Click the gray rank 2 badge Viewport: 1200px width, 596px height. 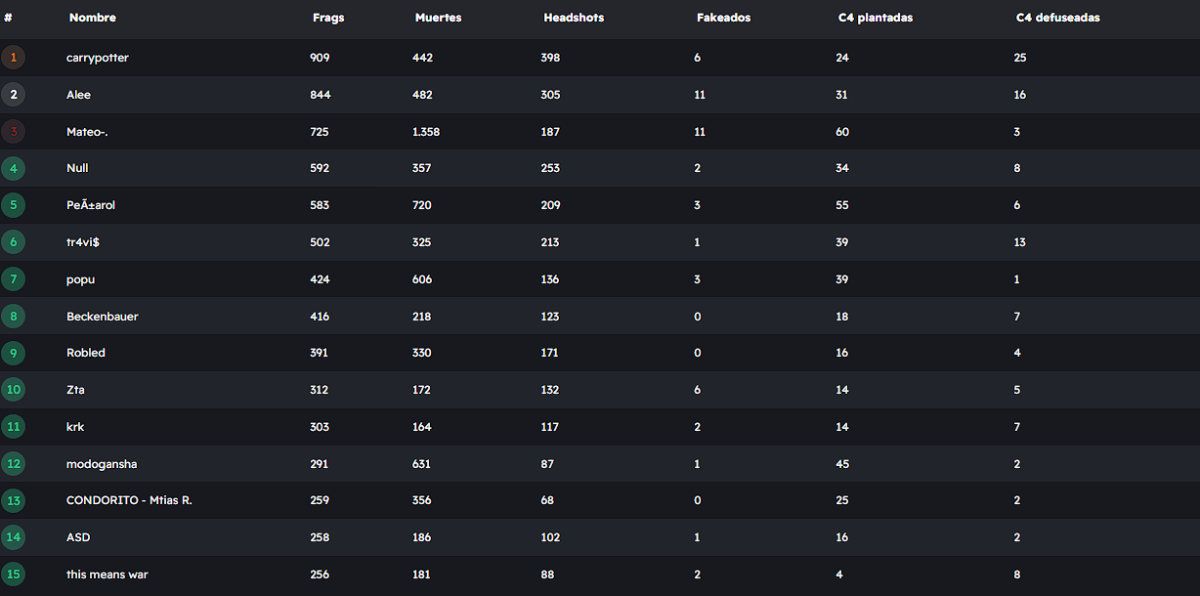pos(13,95)
